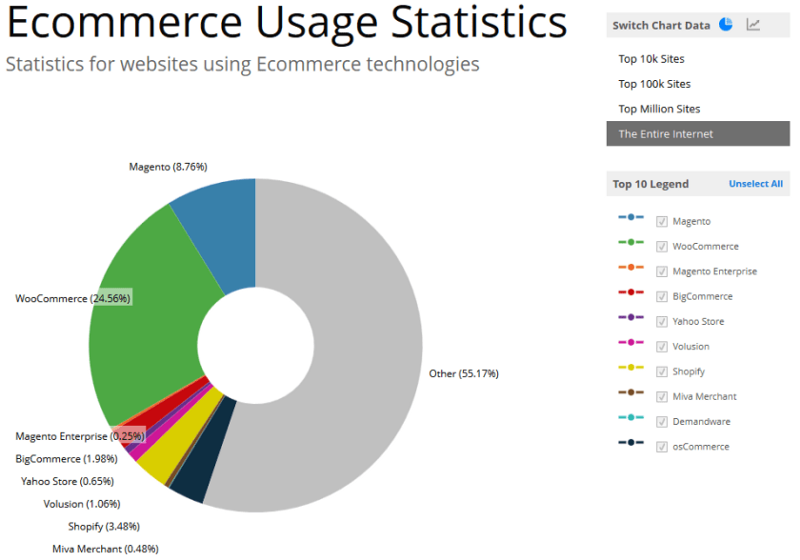
Task: Uncheck the Shopify checkbox
Action: pos(661,371)
